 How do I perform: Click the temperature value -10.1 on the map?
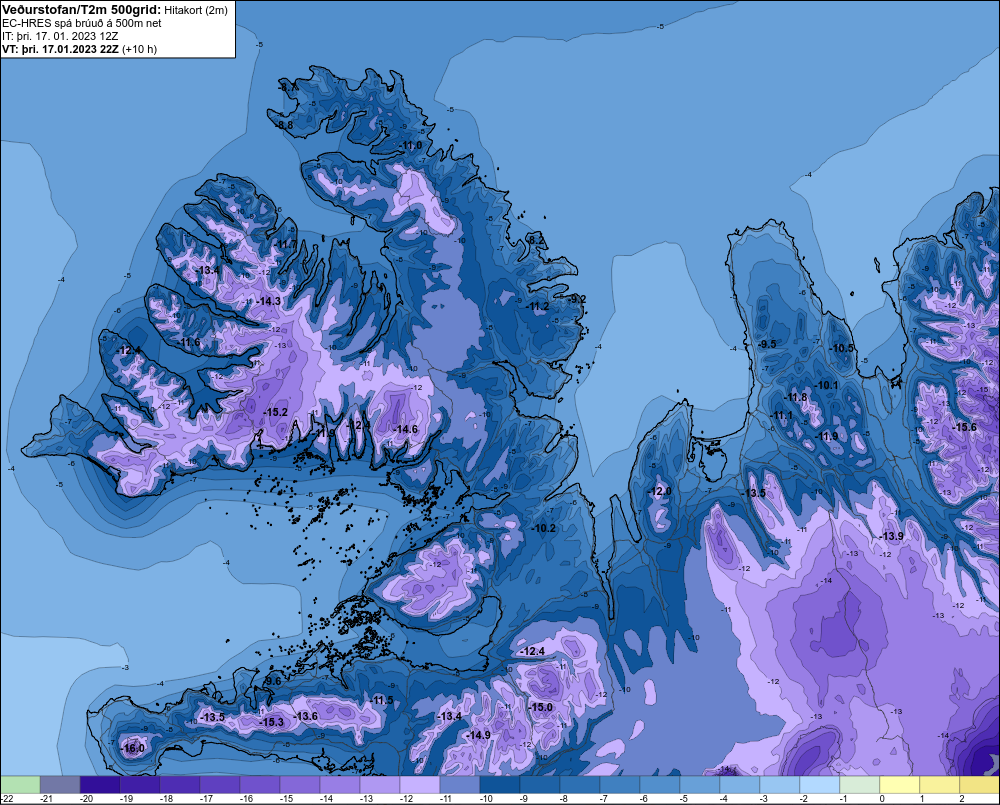[x=827, y=385]
